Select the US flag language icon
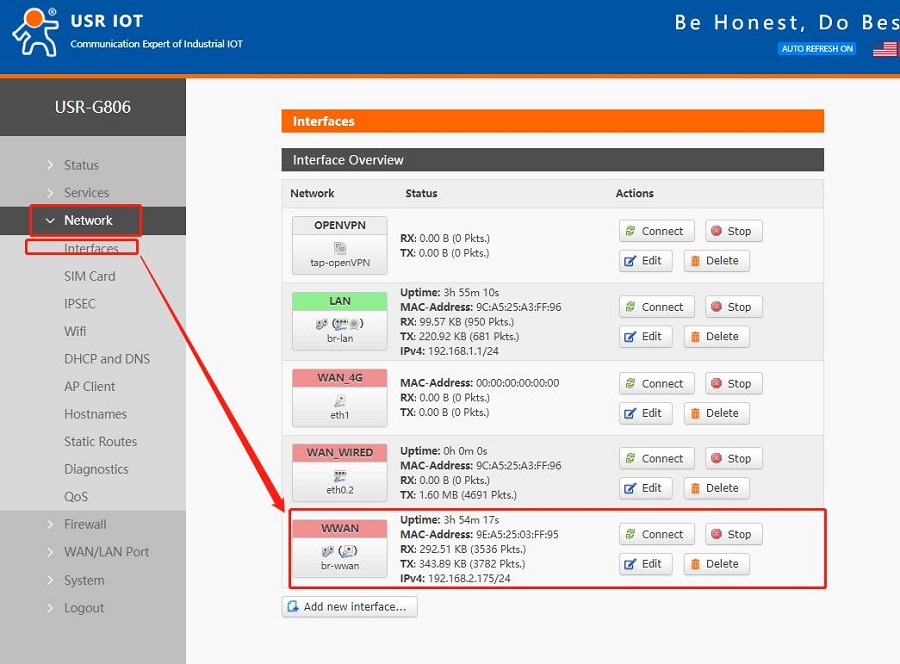 [x=885, y=49]
